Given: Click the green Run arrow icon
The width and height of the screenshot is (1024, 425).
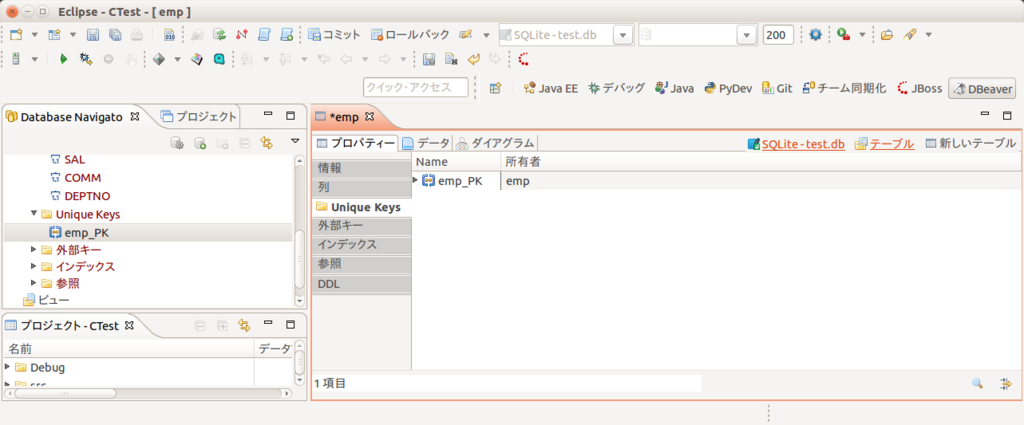Looking at the screenshot, I should pyautogui.click(x=63, y=59).
